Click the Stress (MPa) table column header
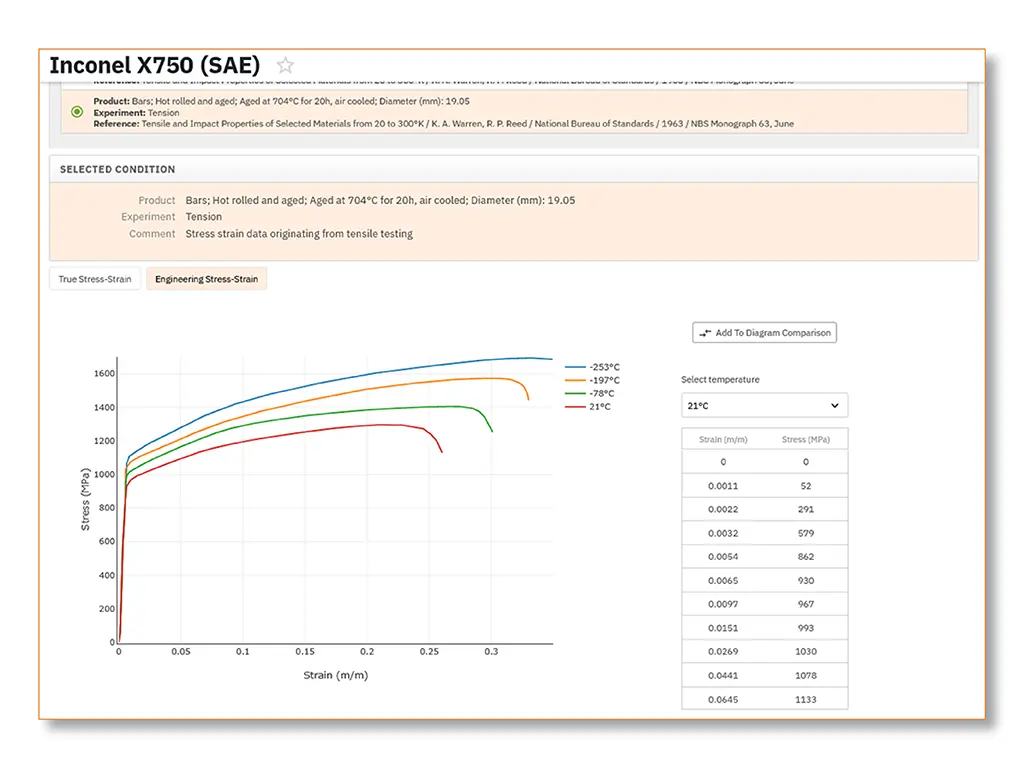 pyautogui.click(x=806, y=439)
